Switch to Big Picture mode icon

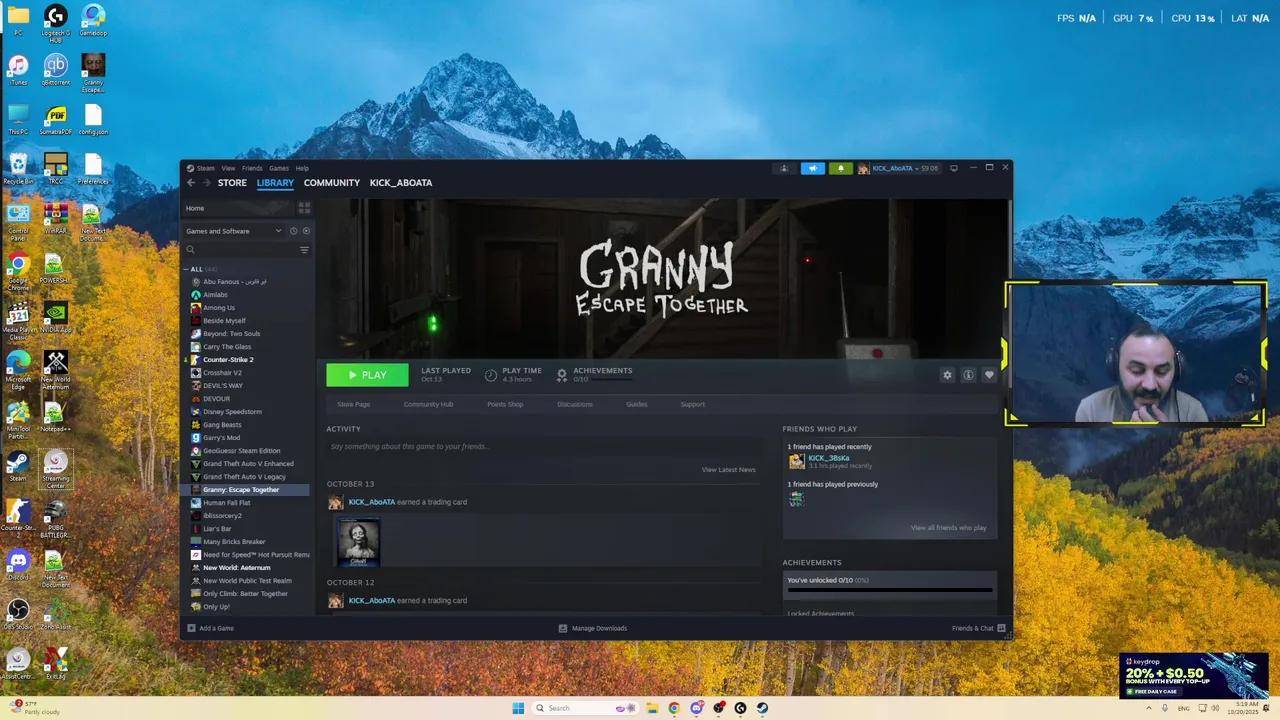(954, 168)
